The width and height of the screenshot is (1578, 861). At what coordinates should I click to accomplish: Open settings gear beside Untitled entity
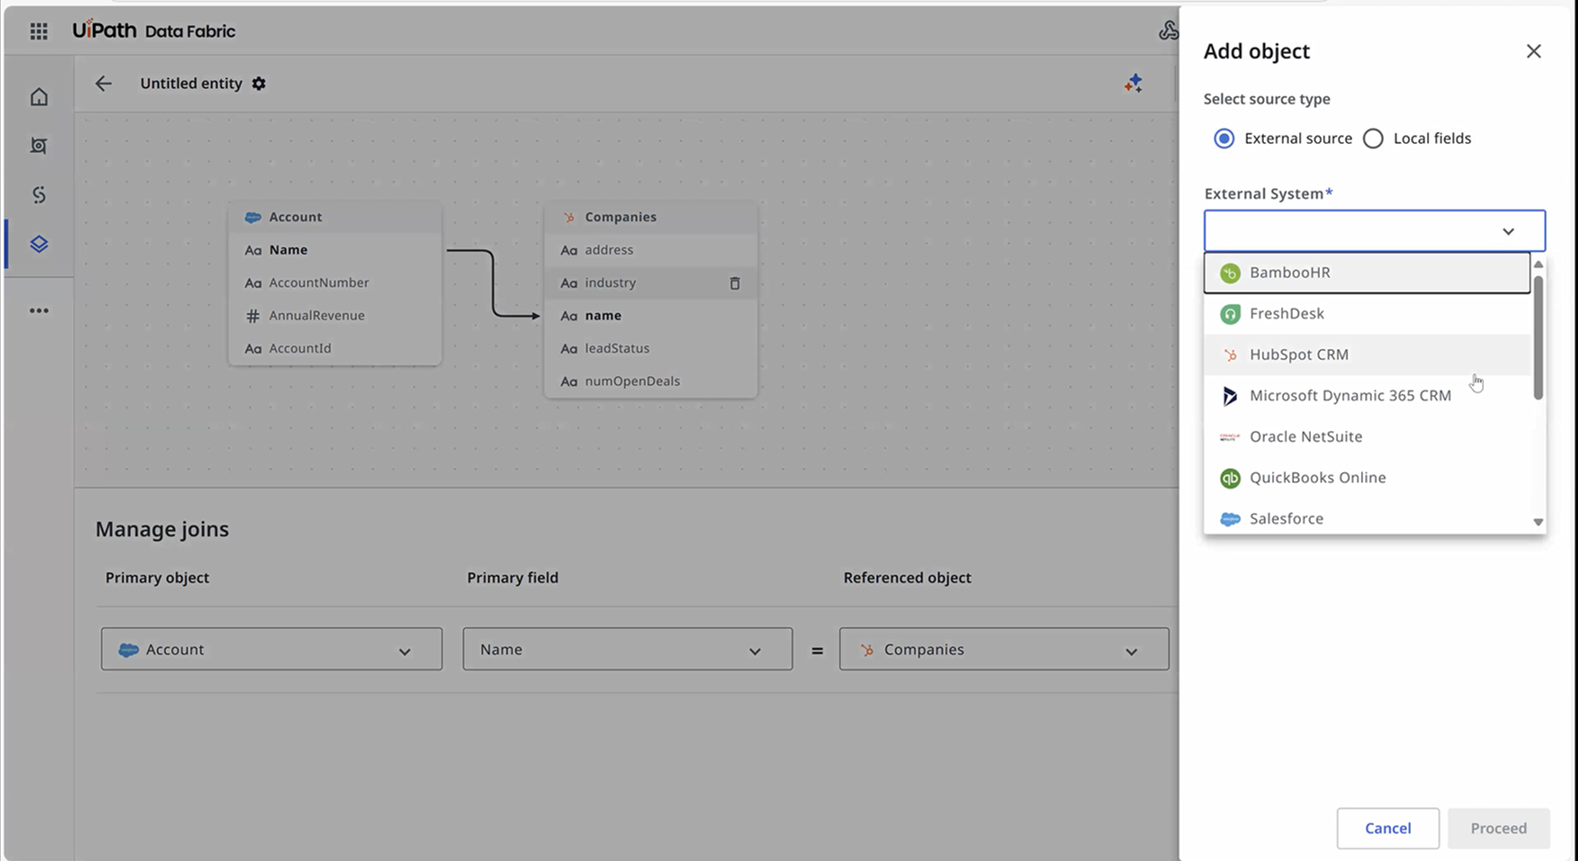click(259, 83)
